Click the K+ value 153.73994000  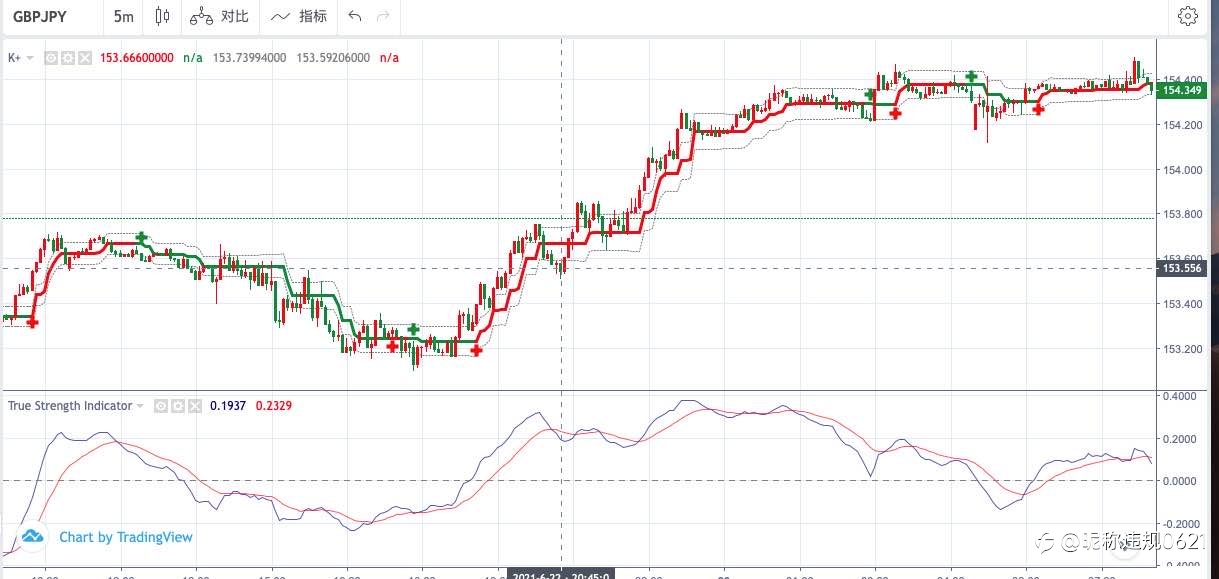(x=250, y=58)
